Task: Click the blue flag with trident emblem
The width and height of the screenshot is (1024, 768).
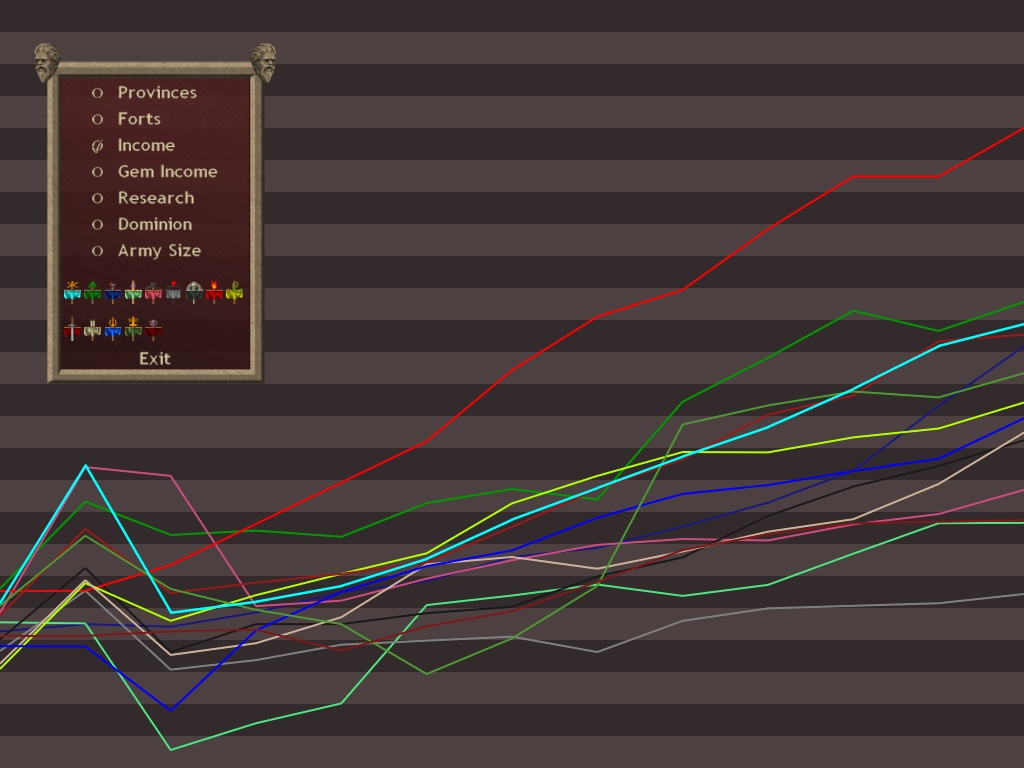Action: [x=113, y=328]
